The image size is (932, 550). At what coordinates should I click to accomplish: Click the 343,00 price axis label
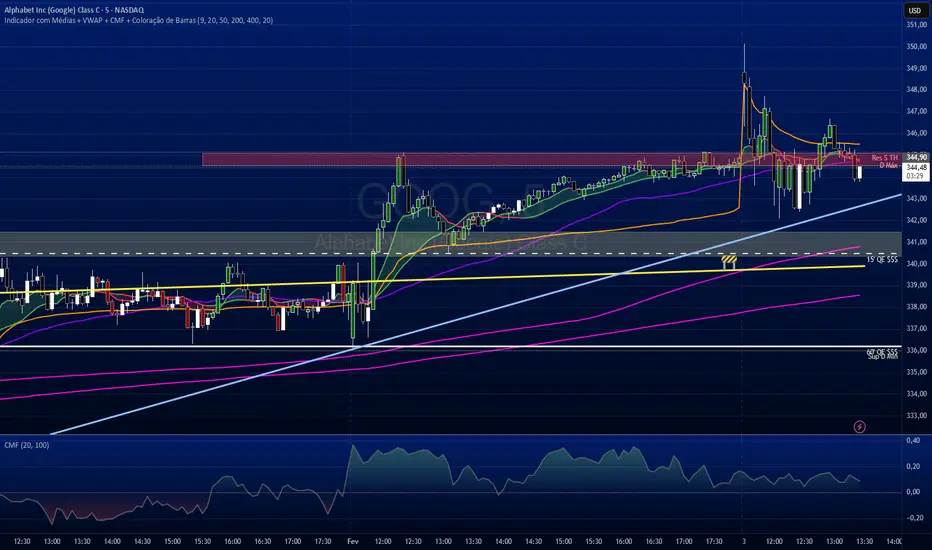(x=917, y=199)
